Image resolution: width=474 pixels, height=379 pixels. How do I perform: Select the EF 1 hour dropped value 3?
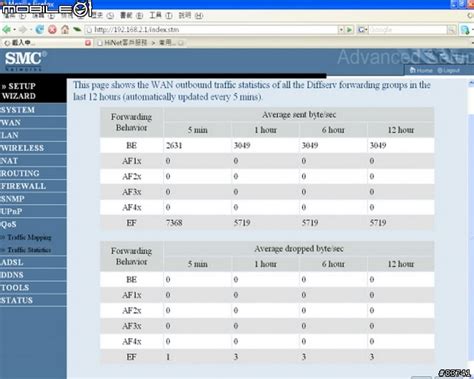click(x=236, y=357)
